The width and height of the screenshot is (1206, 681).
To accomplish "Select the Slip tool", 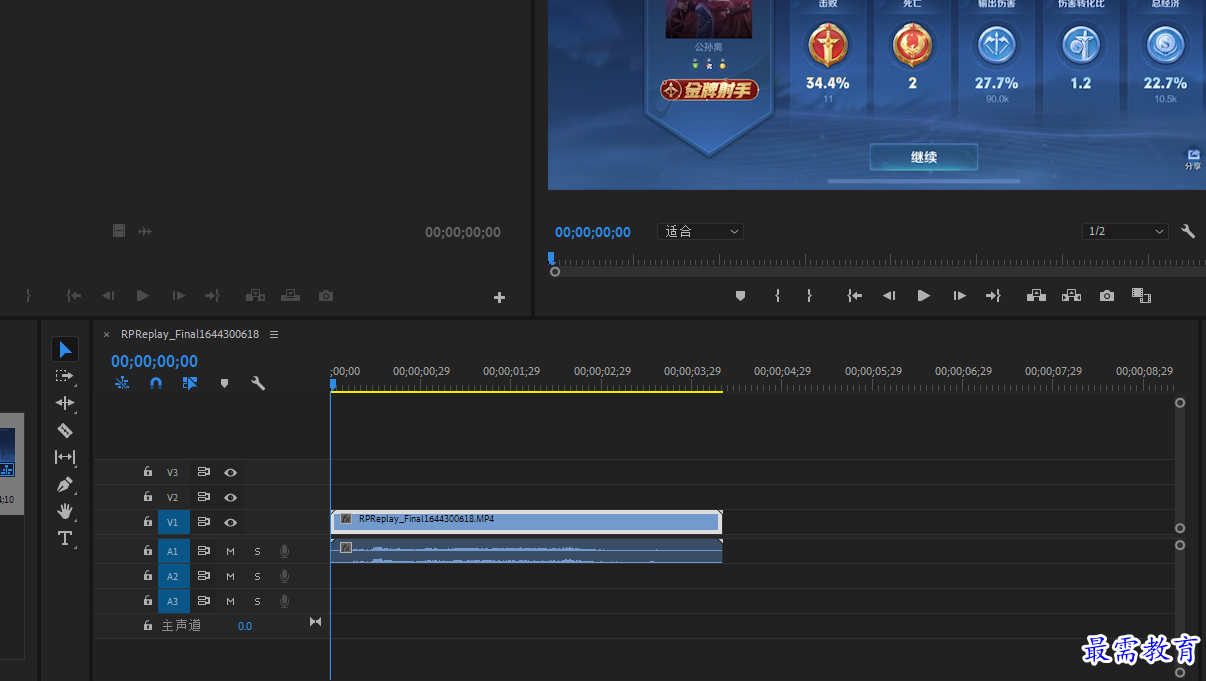I will tap(65, 457).
